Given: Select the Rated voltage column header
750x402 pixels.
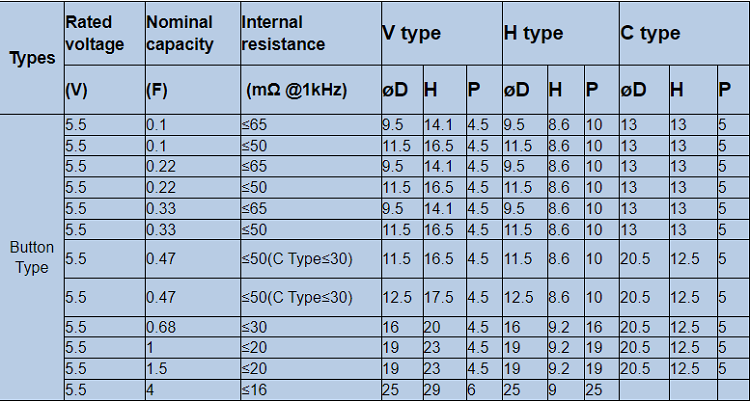Looking at the screenshot, I should click(105, 34).
